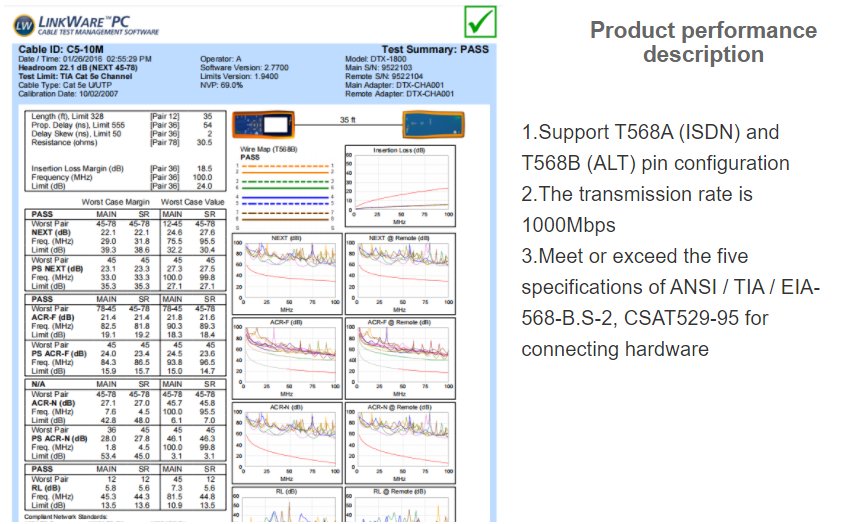This screenshot has height=524, width=851.
Task: Select Test Limit: TIA Cat 5e Channel
Action: [75, 77]
